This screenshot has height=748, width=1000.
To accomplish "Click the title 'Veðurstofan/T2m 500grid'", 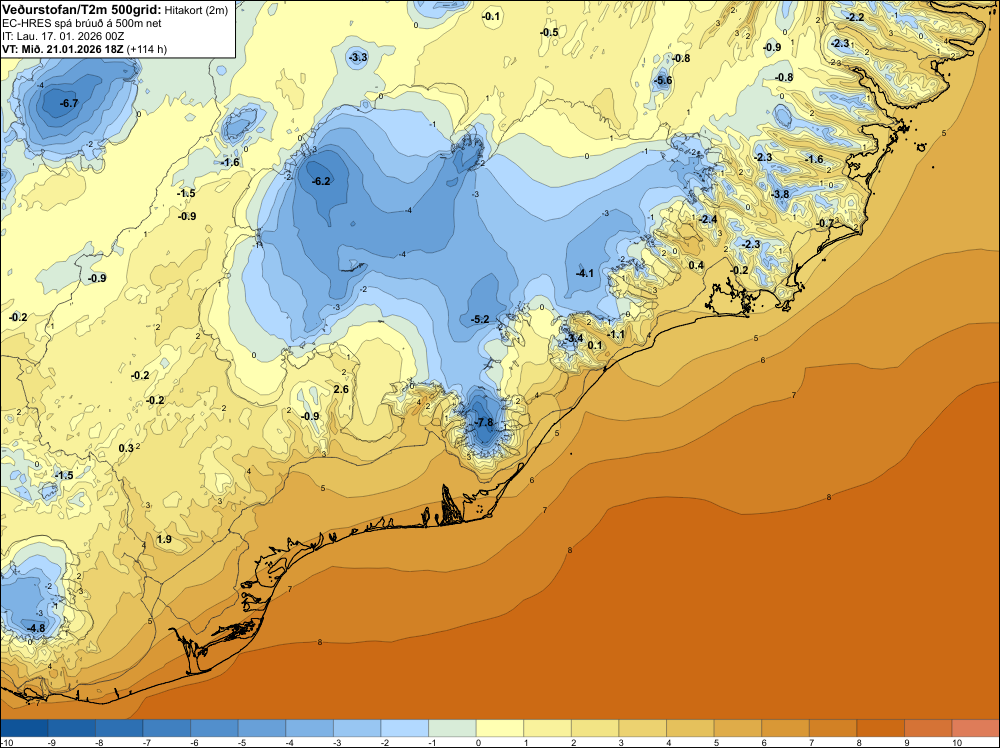I will tap(81, 9).
